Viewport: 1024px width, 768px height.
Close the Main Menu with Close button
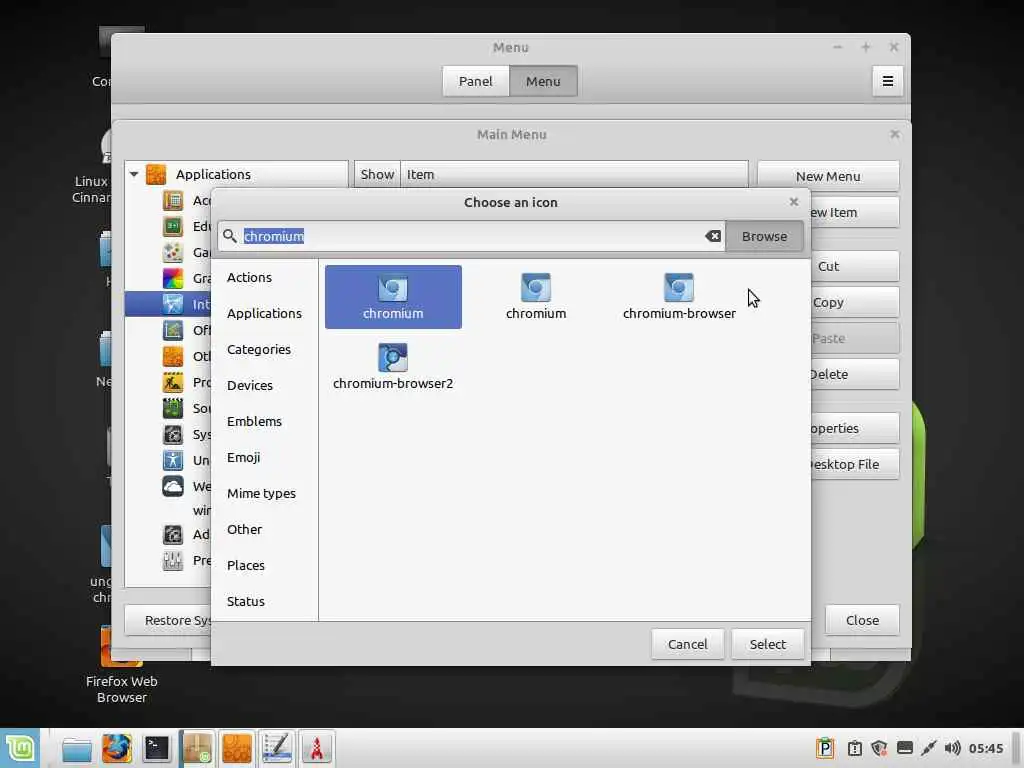(x=862, y=620)
